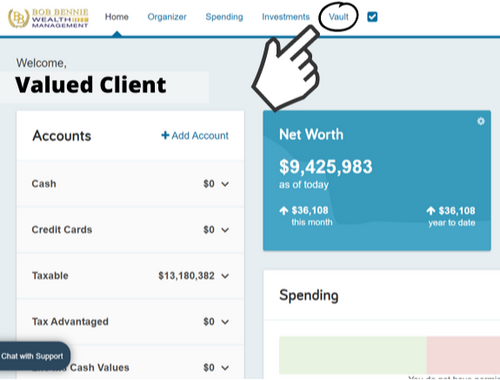Click the checkmark tasks icon in navbar

coord(372,17)
